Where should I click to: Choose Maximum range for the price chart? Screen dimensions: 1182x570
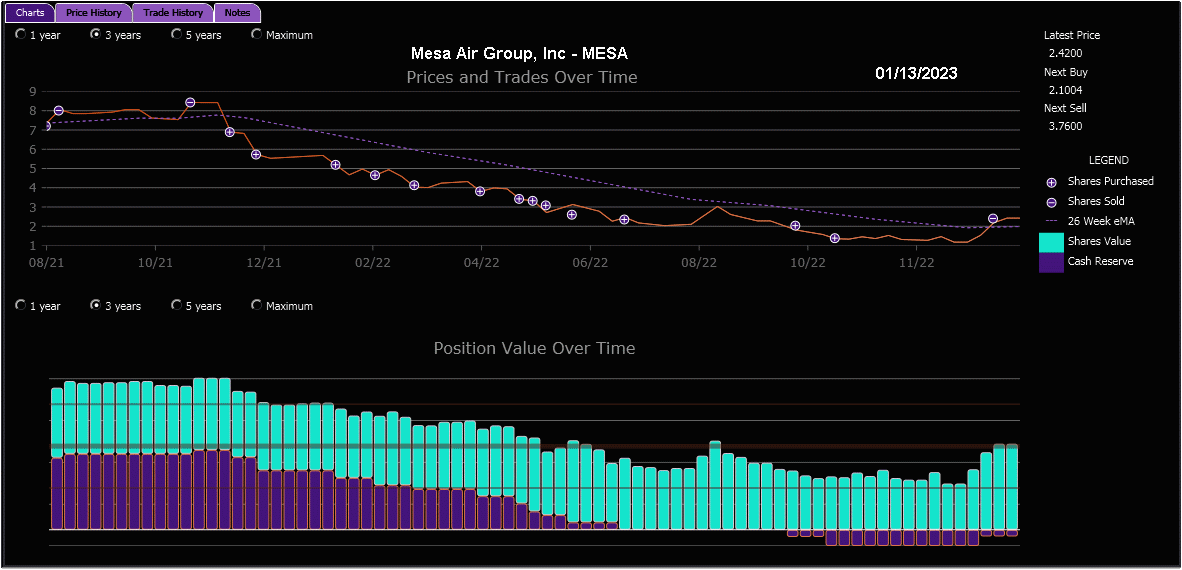[257, 35]
